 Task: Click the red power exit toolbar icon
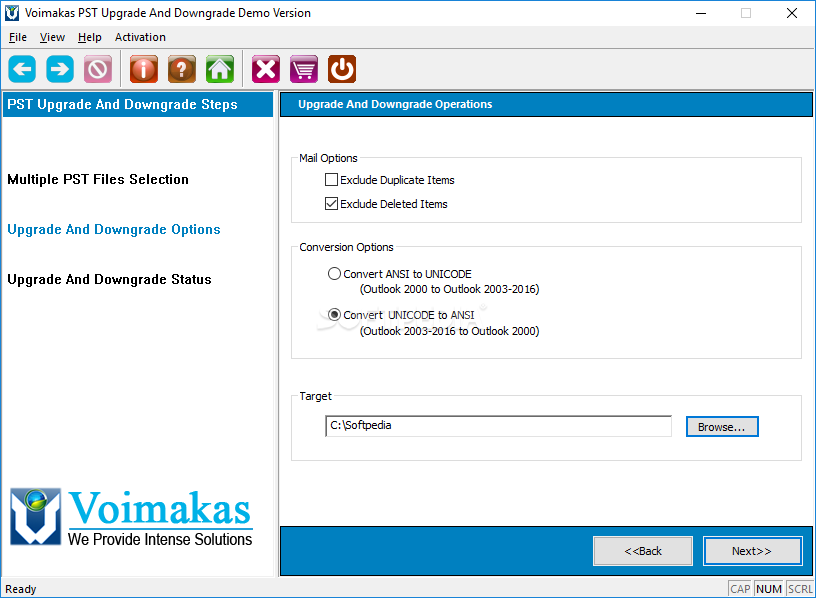342,69
